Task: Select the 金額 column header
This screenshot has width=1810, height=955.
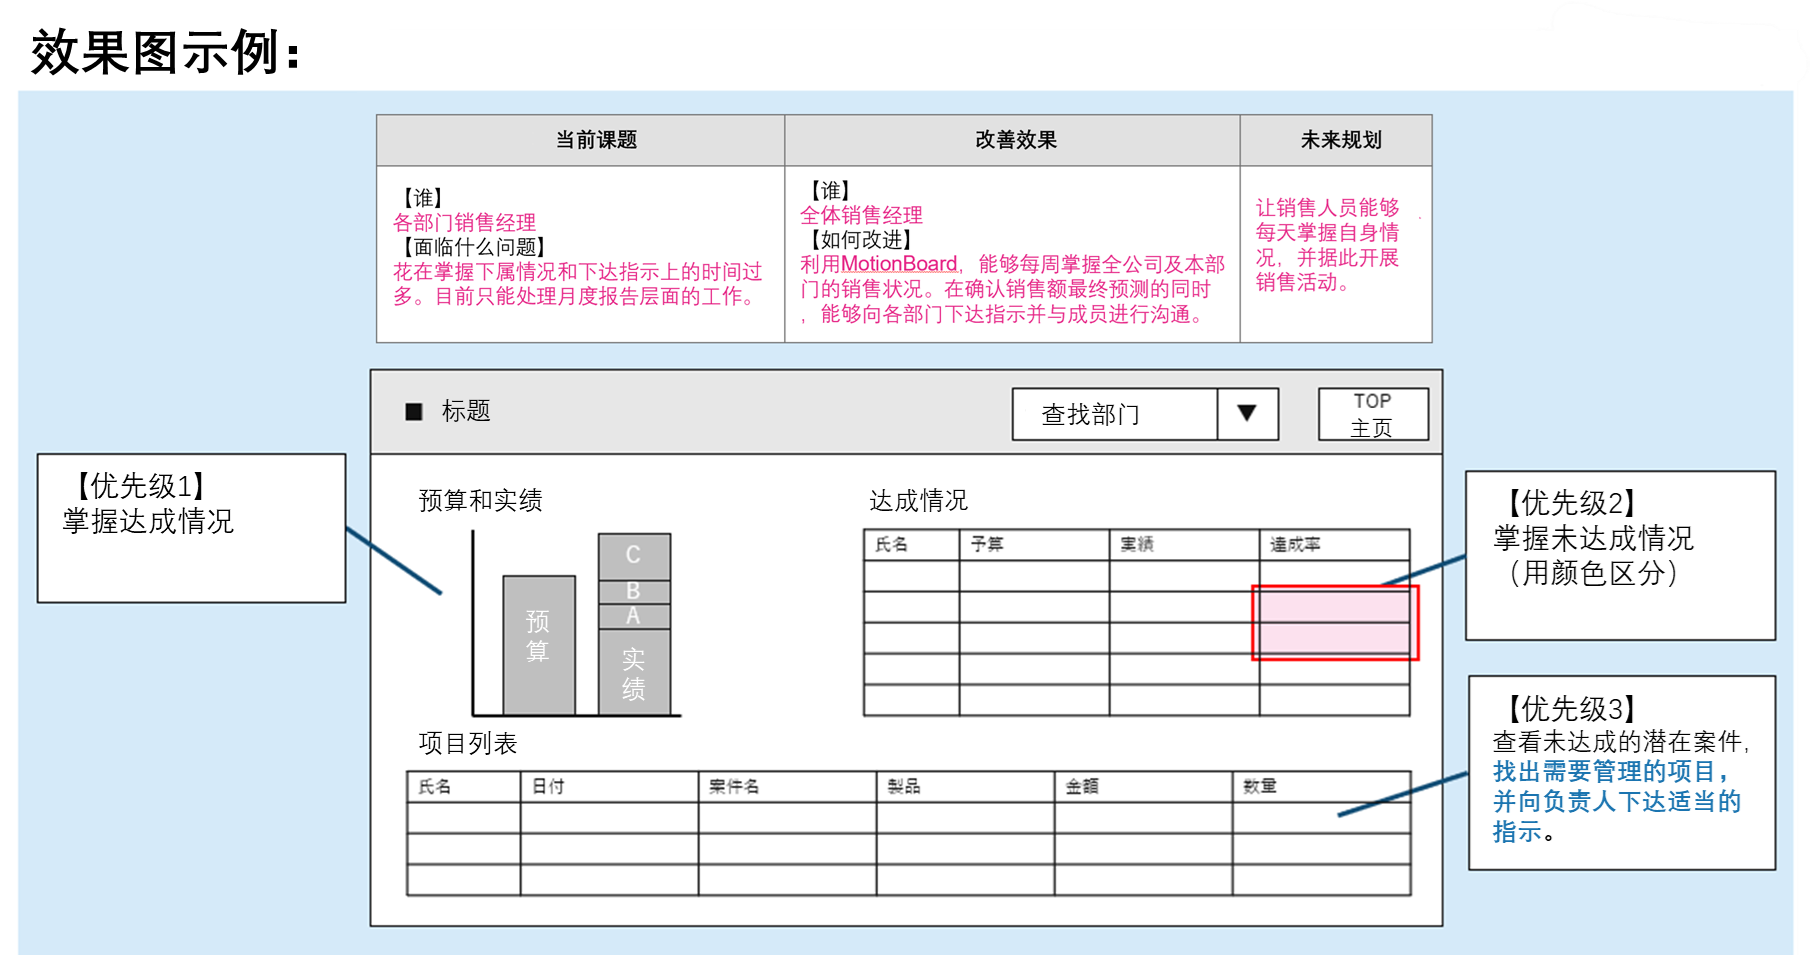Action: (1142, 786)
